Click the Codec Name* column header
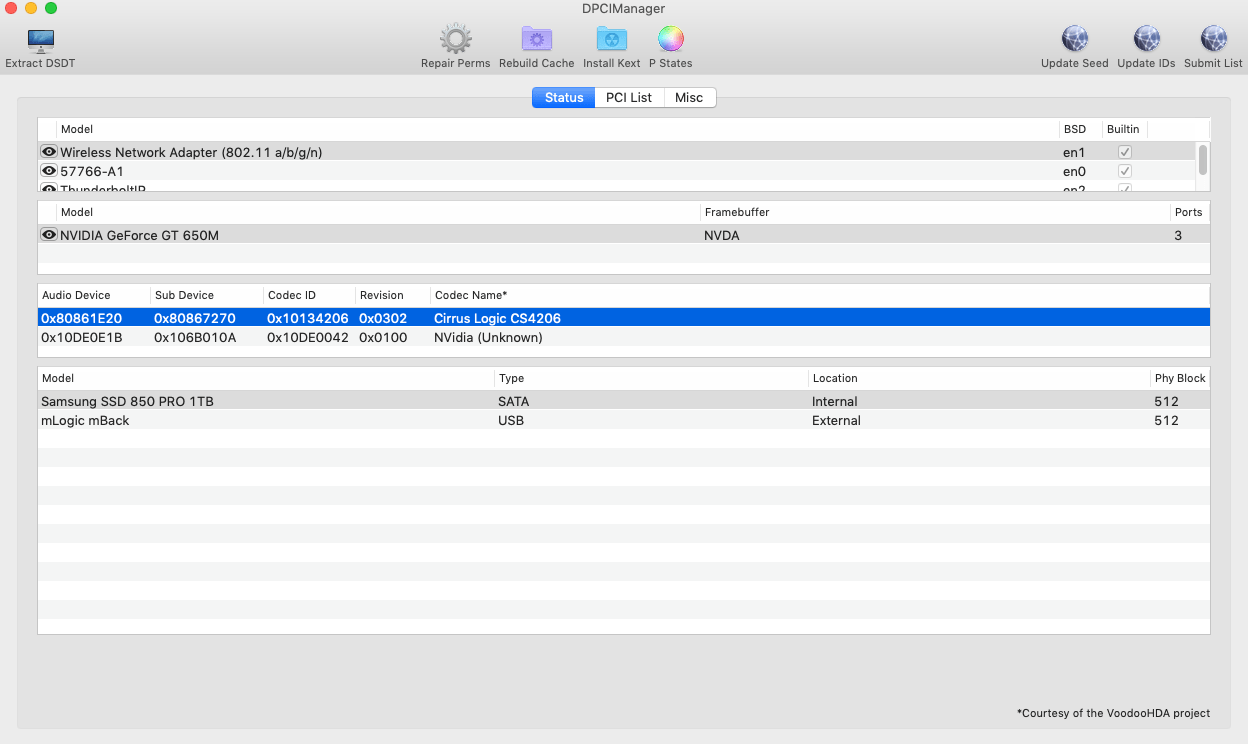Image resolution: width=1248 pixels, height=744 pixels. coord(820,295)
